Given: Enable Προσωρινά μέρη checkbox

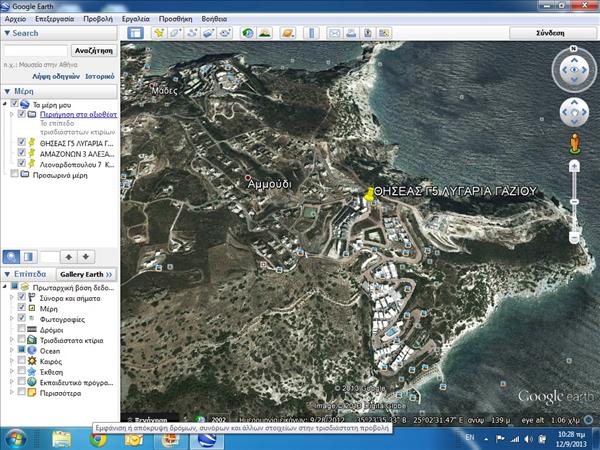Looking at the screenshot, I should pos(15,174).
